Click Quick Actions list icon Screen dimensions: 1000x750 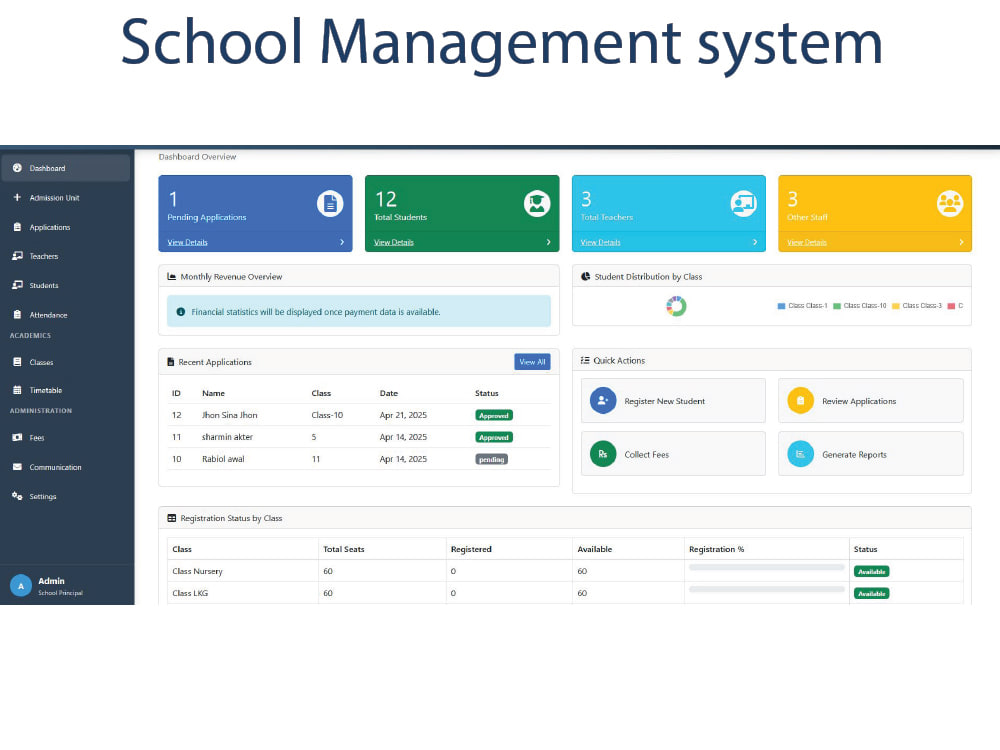click(585, 360)
